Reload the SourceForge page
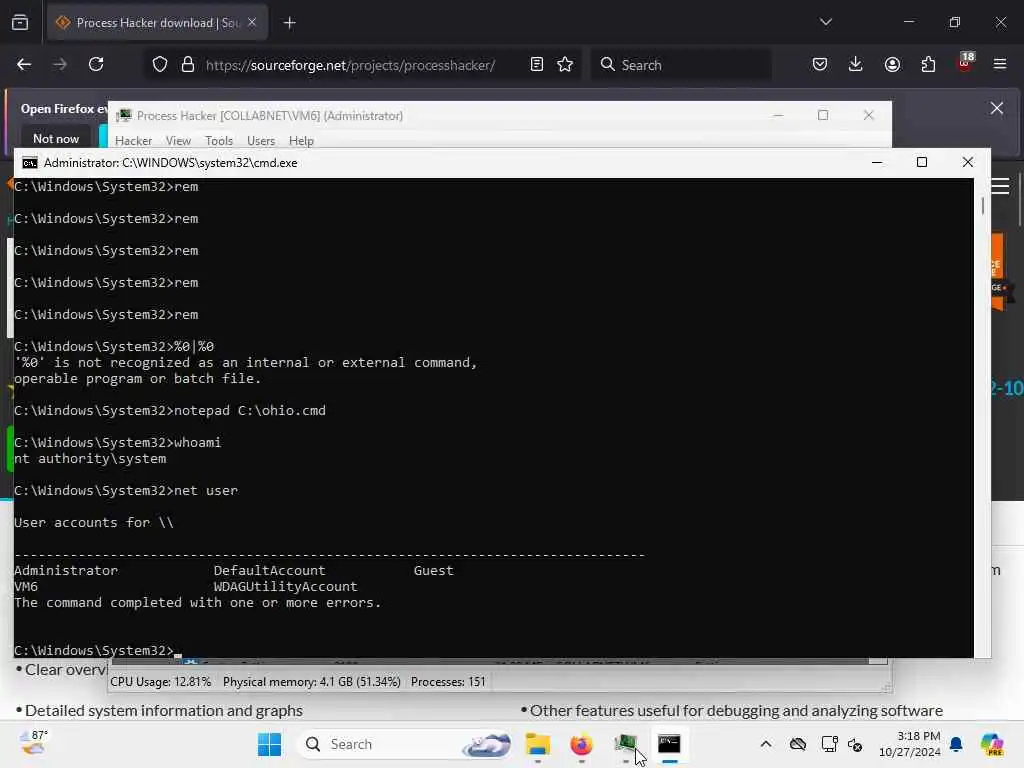 (x=96, y=64)
